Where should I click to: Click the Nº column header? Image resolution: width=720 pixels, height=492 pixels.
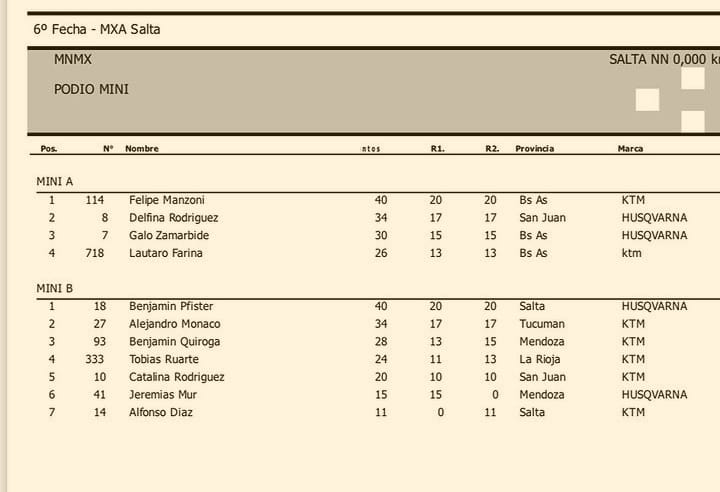(x=108, y=149)
